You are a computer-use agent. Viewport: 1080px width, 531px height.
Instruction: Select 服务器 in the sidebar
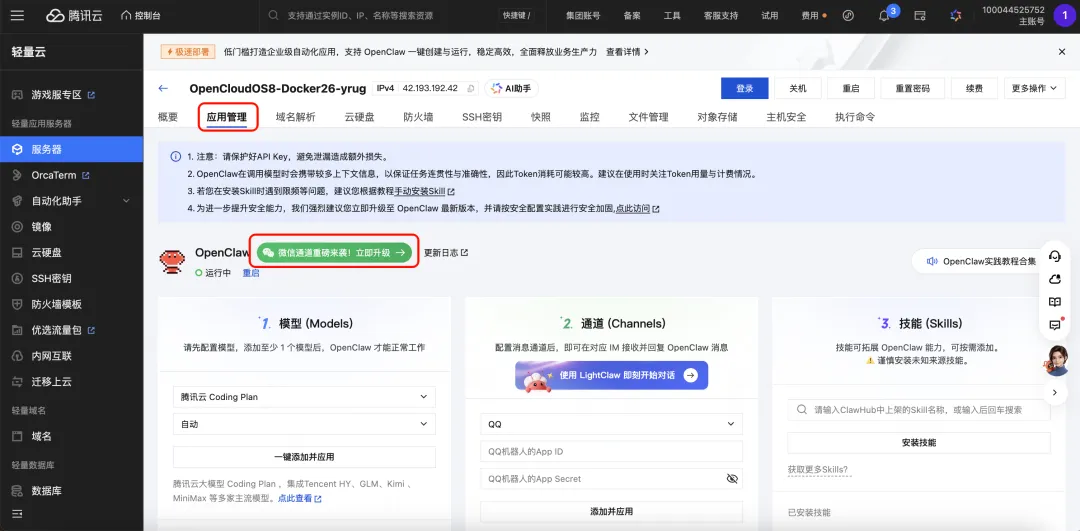click(72, 149)
